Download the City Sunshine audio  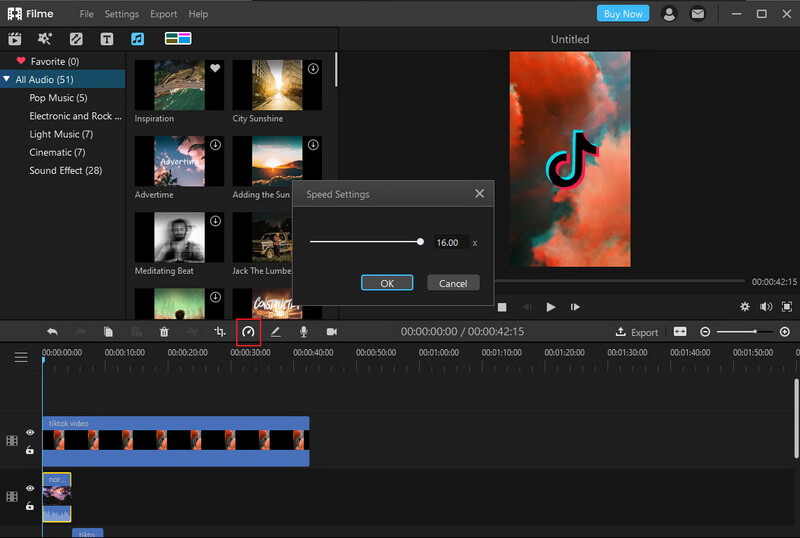click(x=313, y=68)
